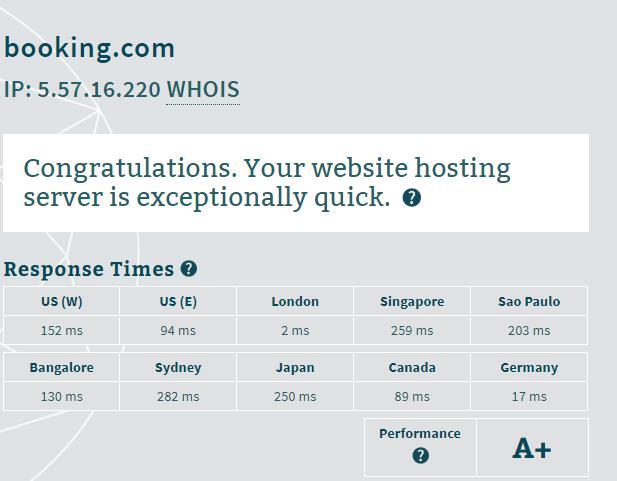Click the Congratulations hosting message text
The width and height of the screenshot is (617, 481).
pyautogui.click(x=267, y=182)
